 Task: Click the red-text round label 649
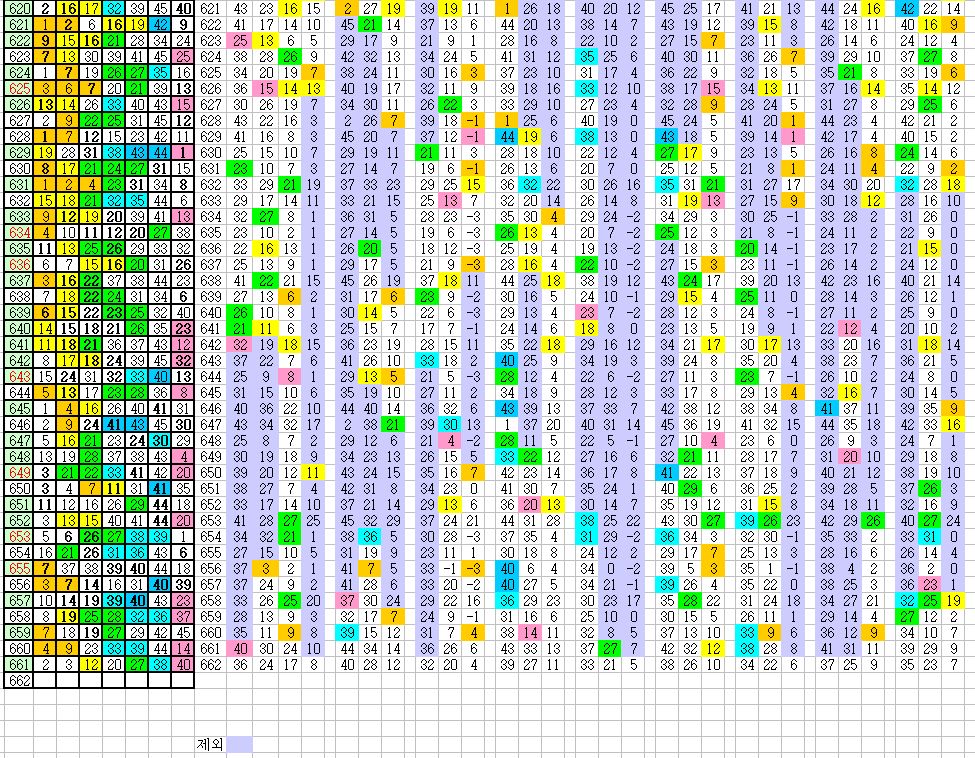pyautogui.click(x=18, y=473)
